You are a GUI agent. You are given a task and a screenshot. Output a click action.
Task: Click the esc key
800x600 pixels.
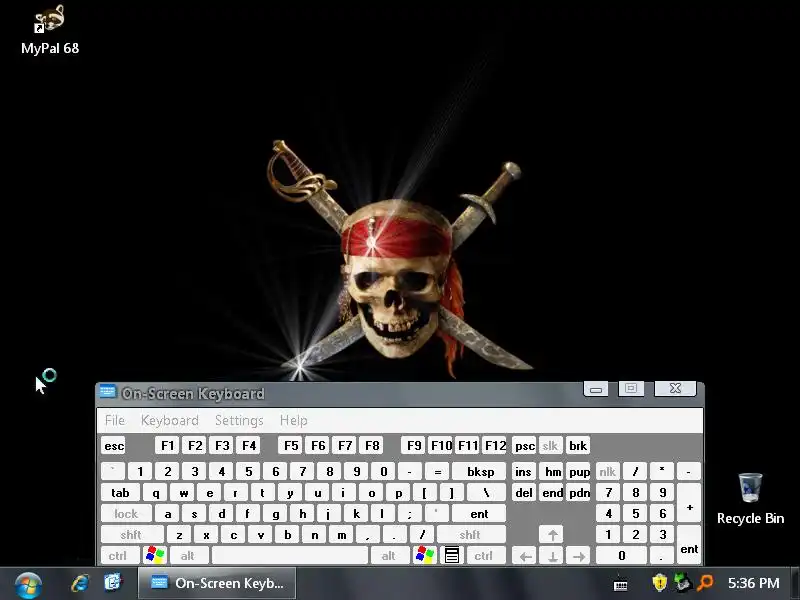point(114,445)
